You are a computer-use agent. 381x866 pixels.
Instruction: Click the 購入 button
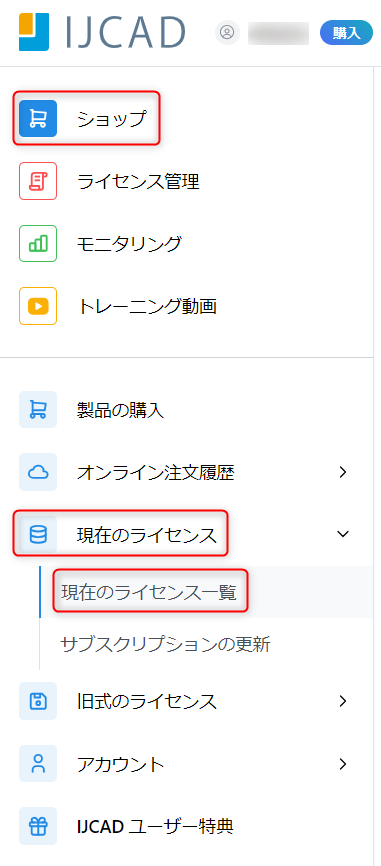[346, 33]
